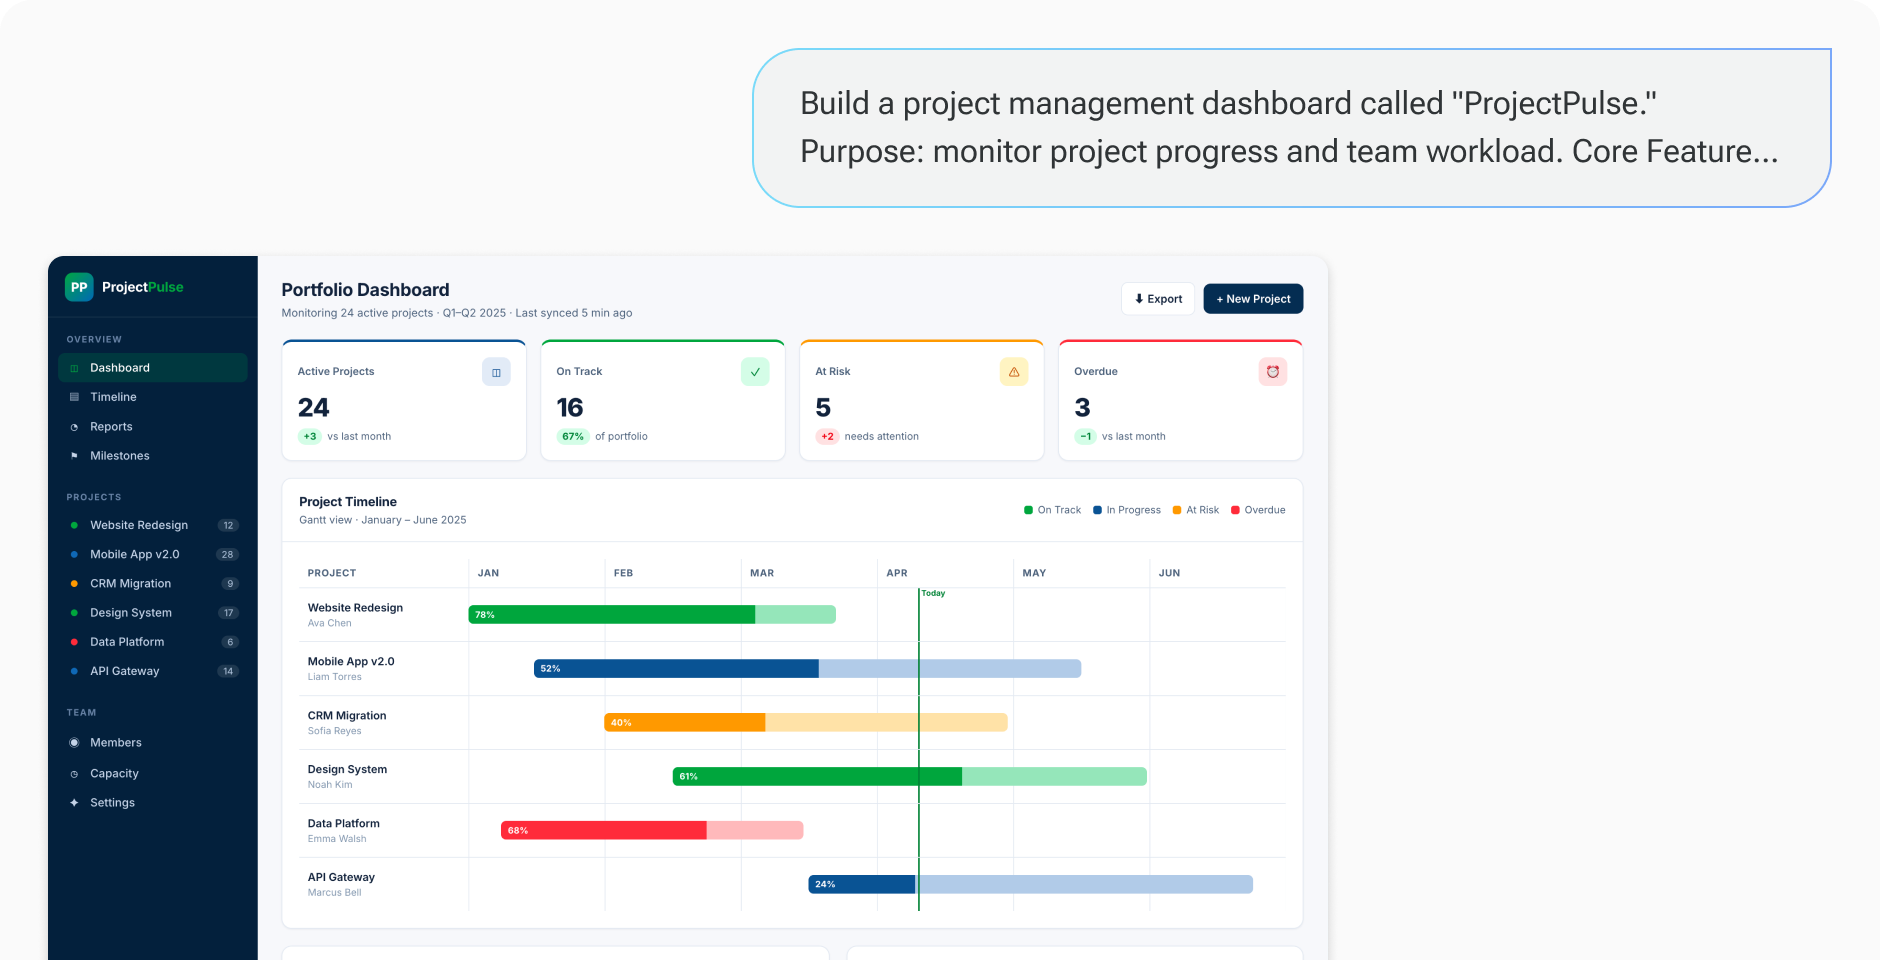The height and width of the screenshot is (960, 1880).
Task: Click the red dot beside Data Platform
Action: (74, 642)
